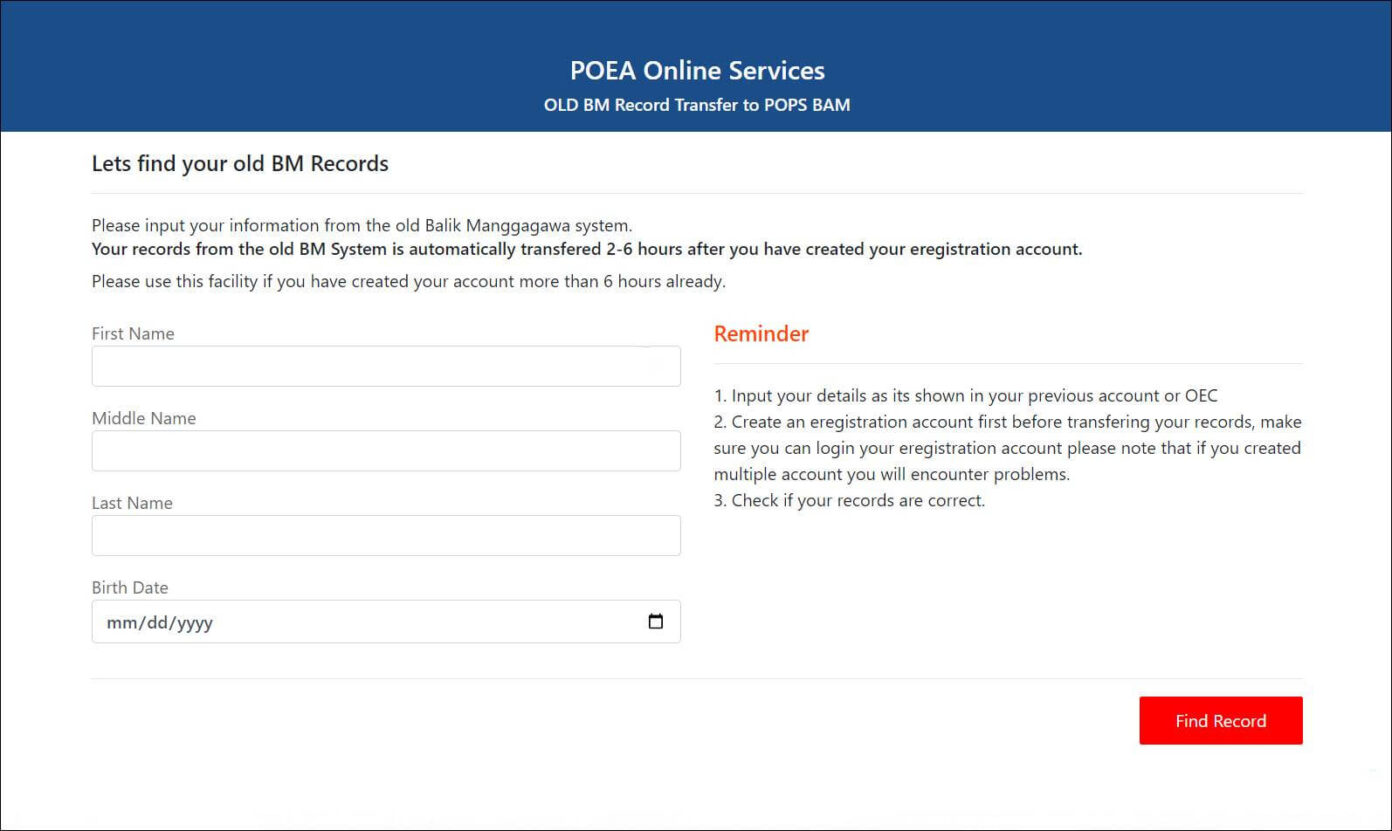Click the First Name field label
Image resolution: width=1392 pixels, height=831 pixels.
coord(133,333)
